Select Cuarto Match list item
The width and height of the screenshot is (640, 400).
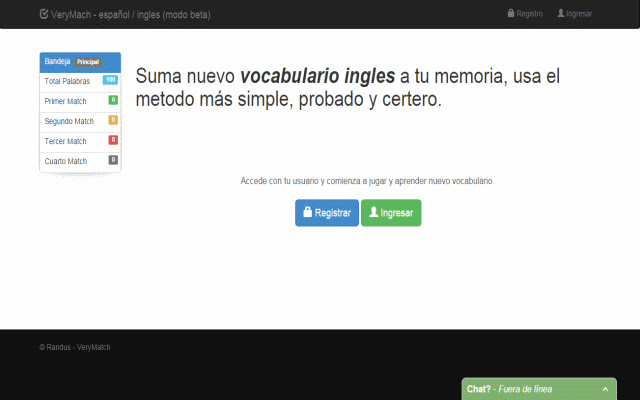(80, 162)
